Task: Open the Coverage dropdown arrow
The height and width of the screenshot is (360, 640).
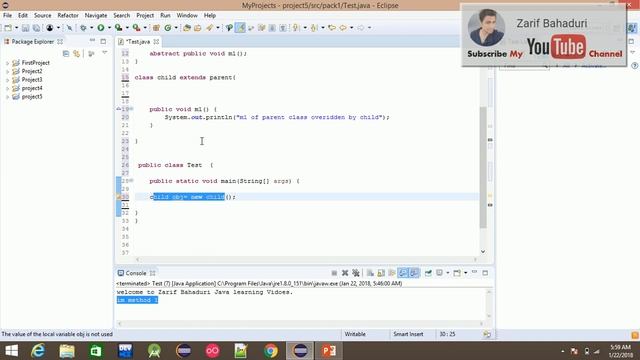Action: pos(127,28)
